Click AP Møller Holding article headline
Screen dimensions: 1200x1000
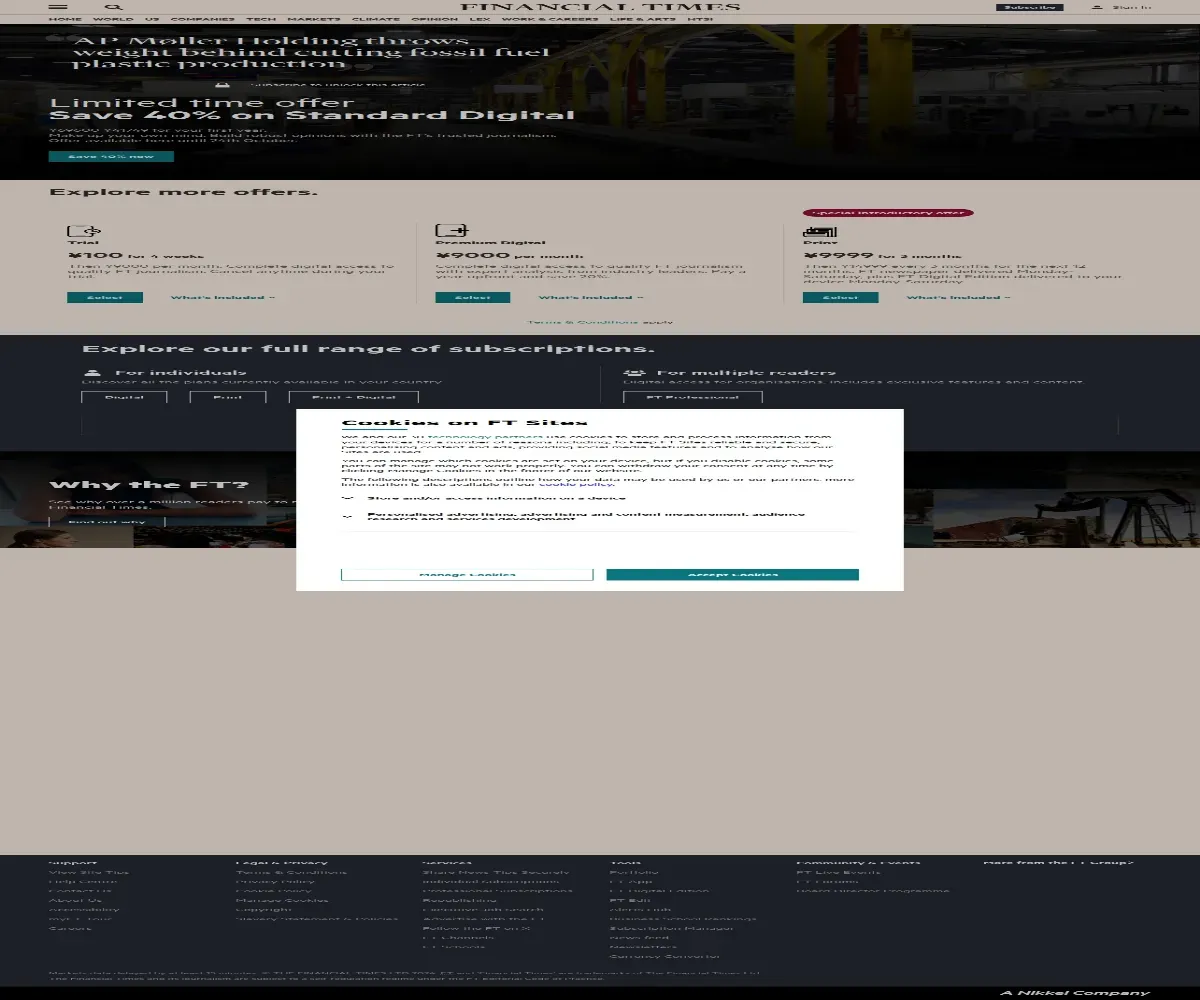311,52
